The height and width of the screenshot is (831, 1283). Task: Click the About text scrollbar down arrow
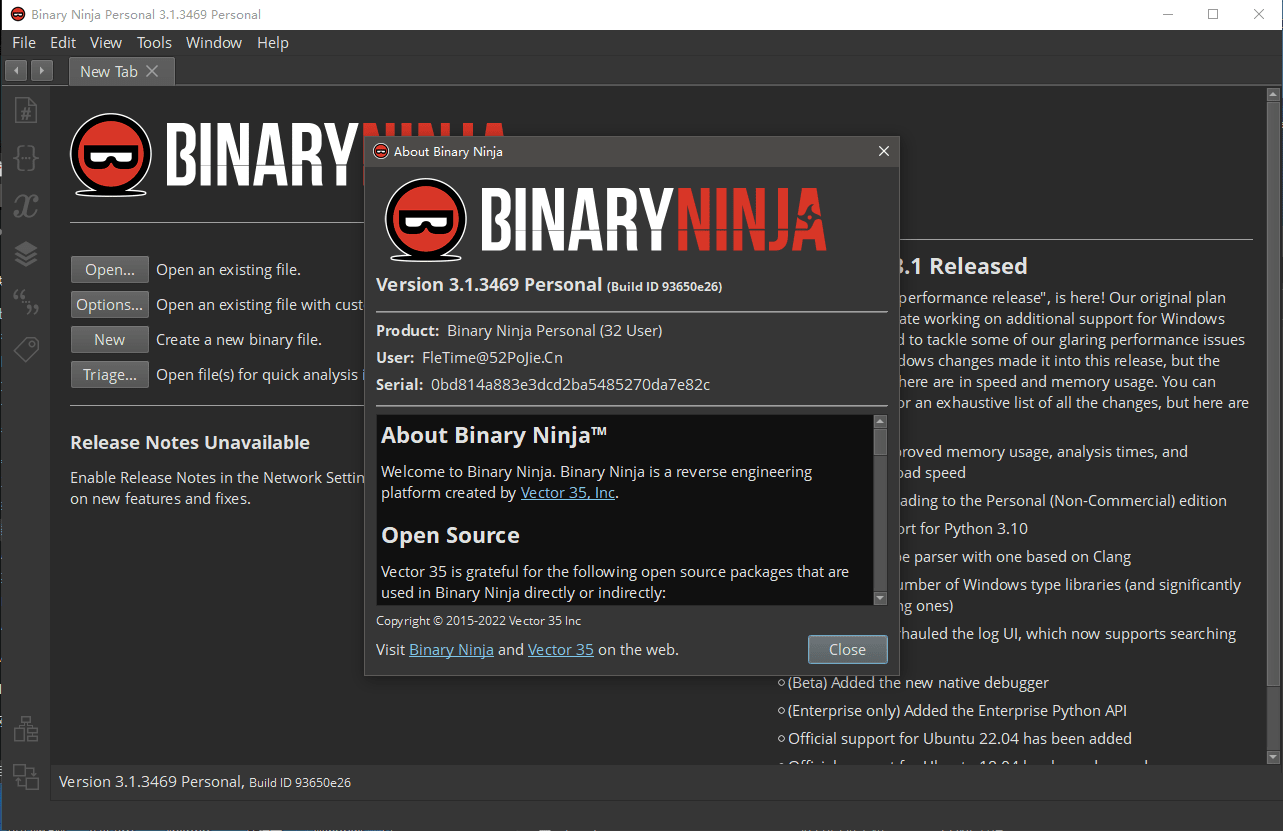[880, 598]
